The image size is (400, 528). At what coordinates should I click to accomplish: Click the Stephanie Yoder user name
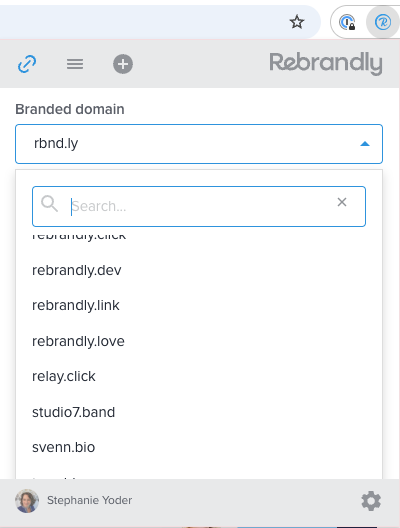(90, 500)
